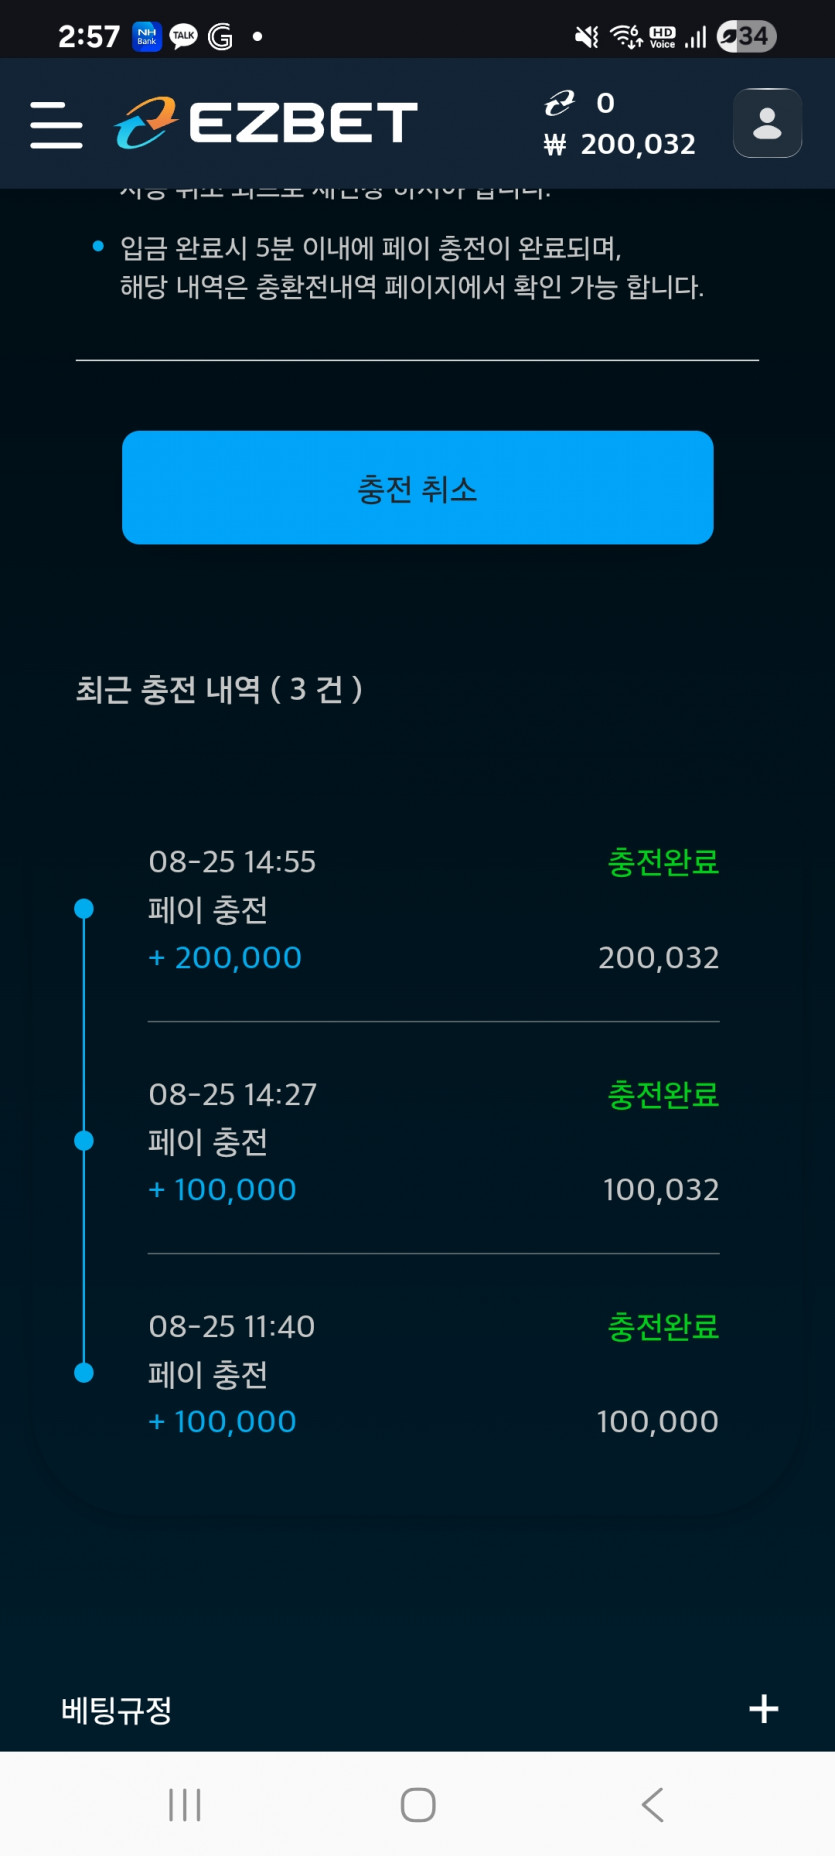Click the 충전 취소 button
Screen dimensions: 835x1856
click(418, 488)
